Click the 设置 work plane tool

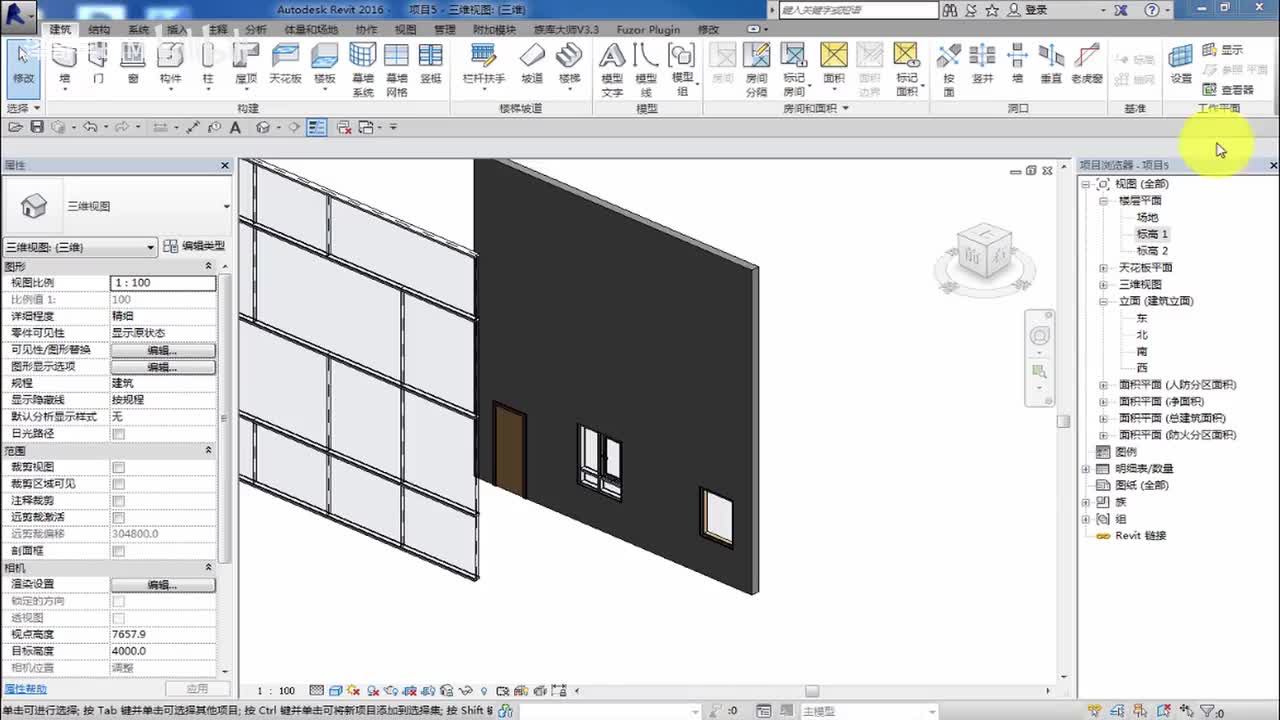[x=1181, y=64]
